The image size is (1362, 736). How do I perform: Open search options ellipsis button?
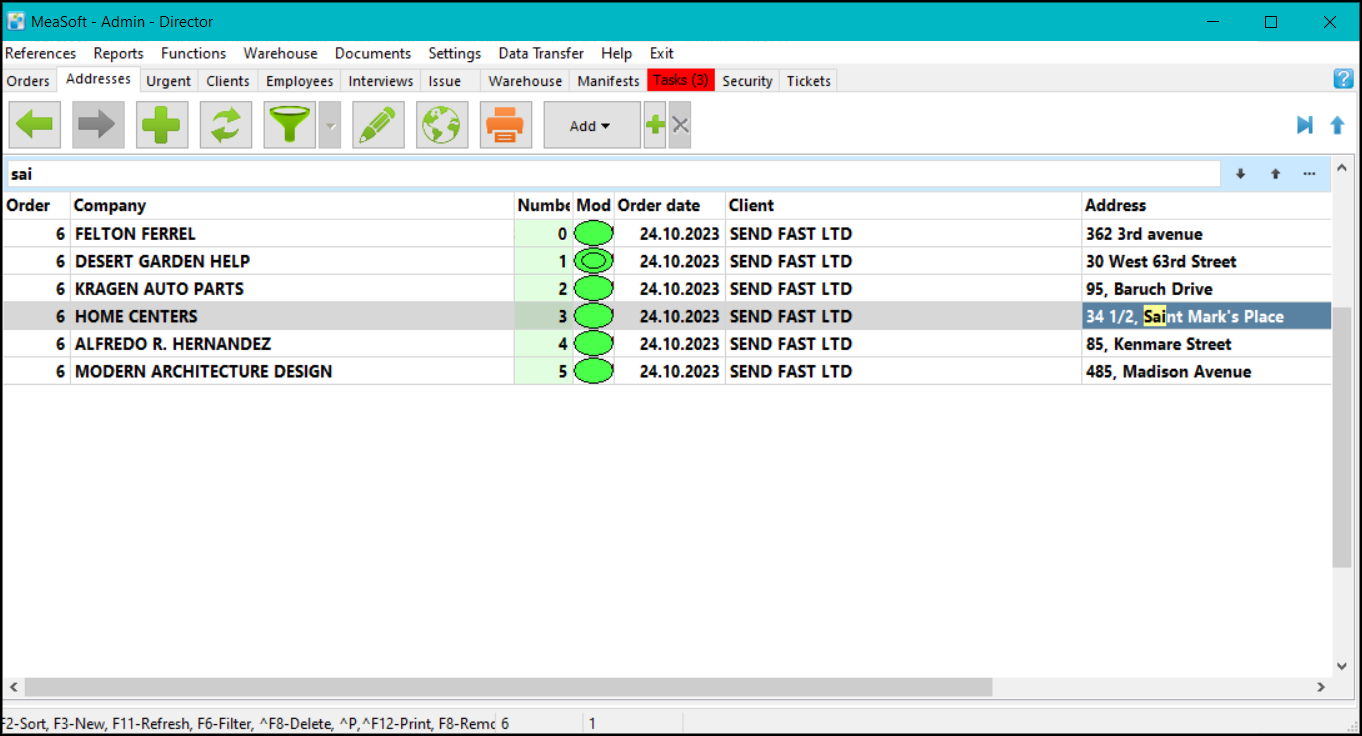(x=1309, y=174)
